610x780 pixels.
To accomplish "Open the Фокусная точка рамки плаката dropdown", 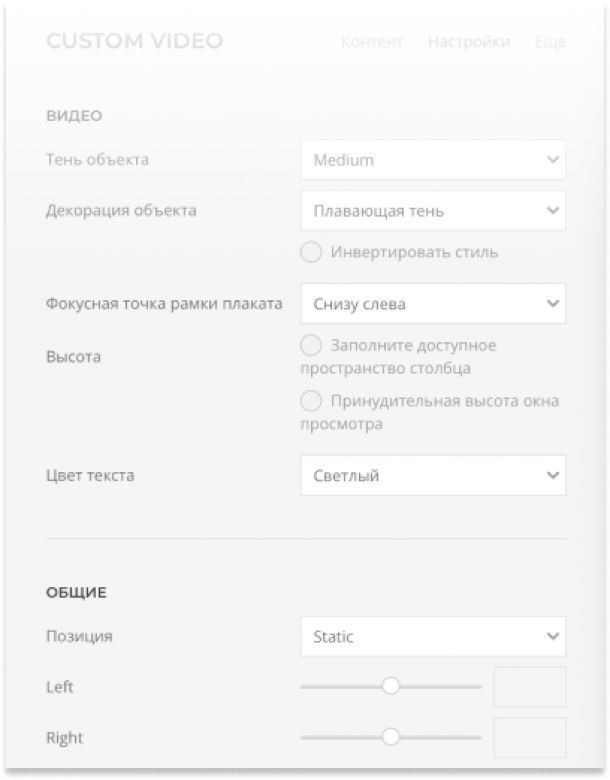I will (433, 303).
